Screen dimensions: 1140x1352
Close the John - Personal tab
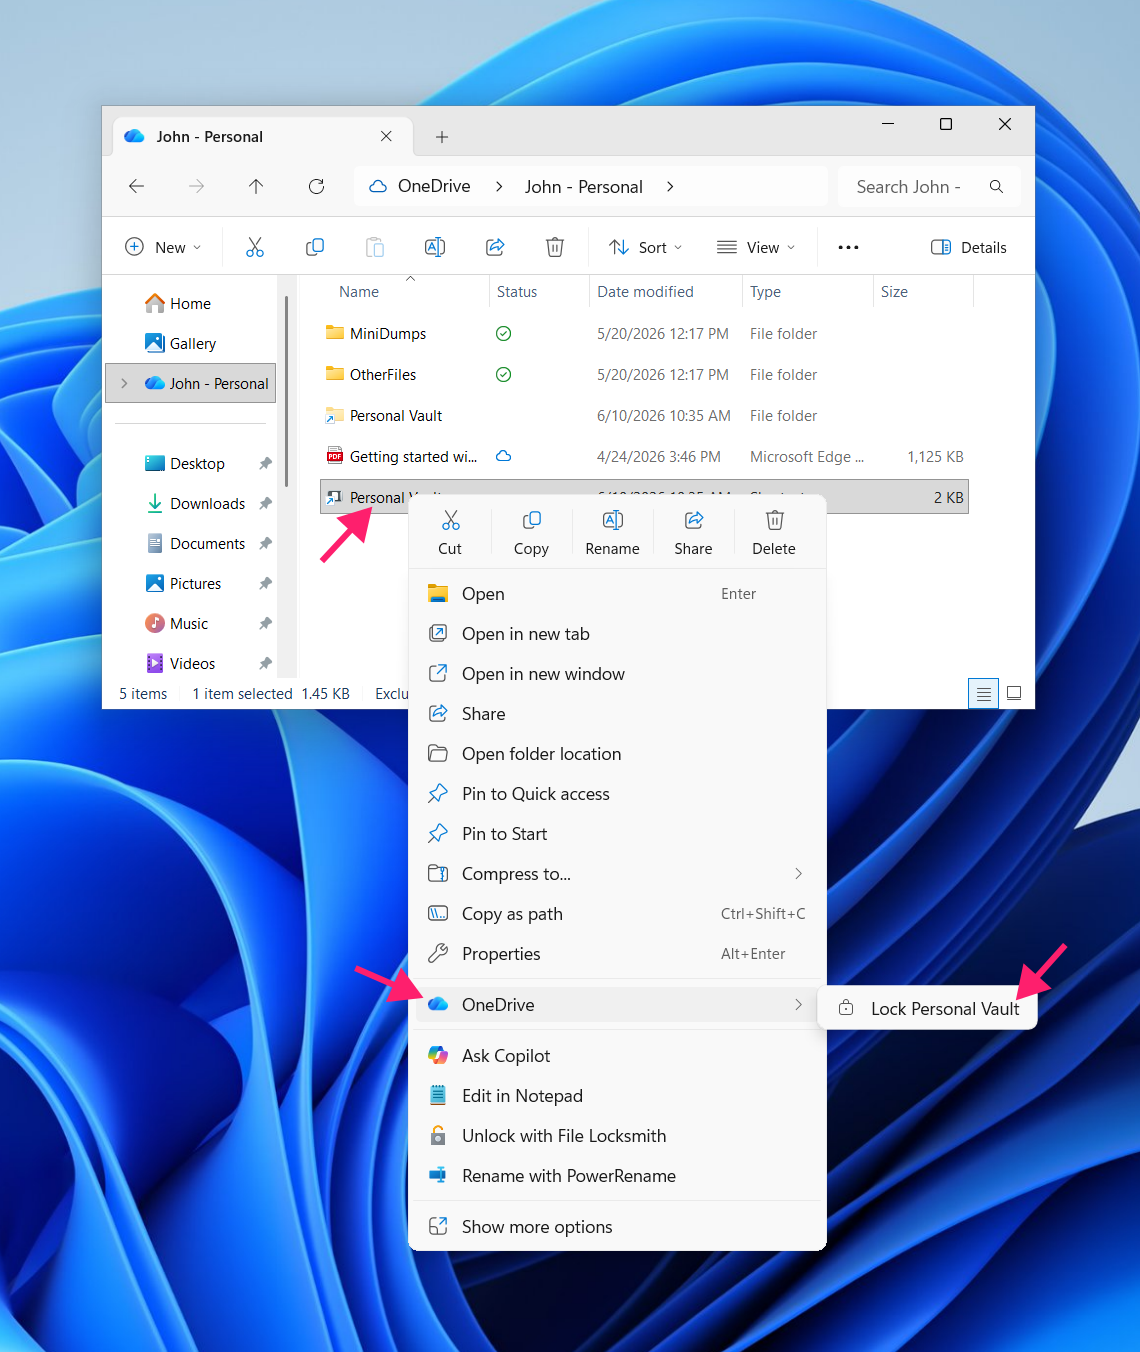[x=386, y=136]
